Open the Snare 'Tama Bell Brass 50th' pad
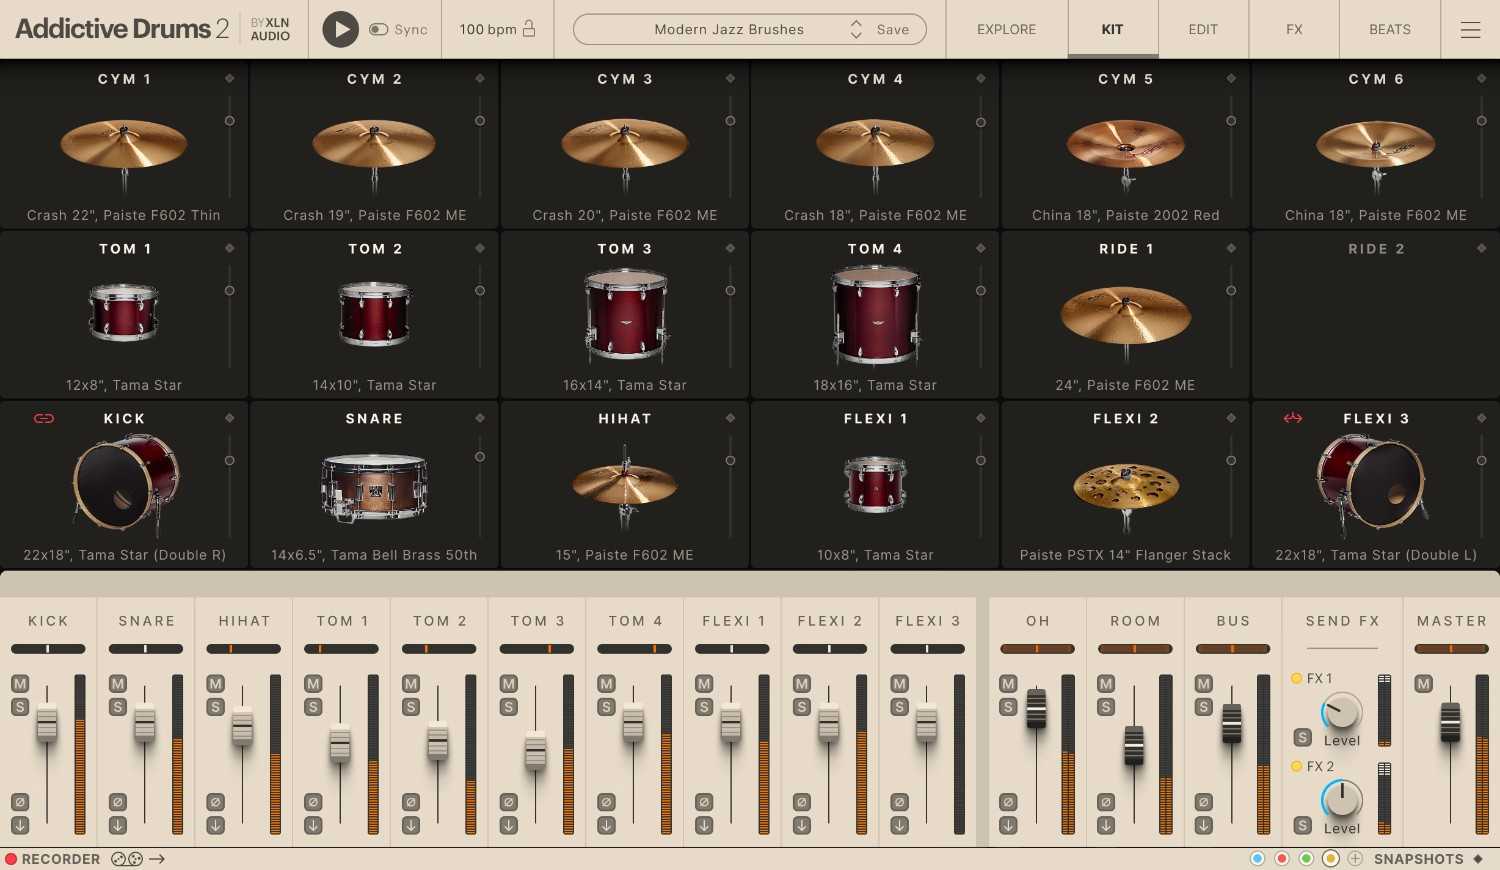The height and width of the screenshot is (870, 1500). tap(374, 487)
